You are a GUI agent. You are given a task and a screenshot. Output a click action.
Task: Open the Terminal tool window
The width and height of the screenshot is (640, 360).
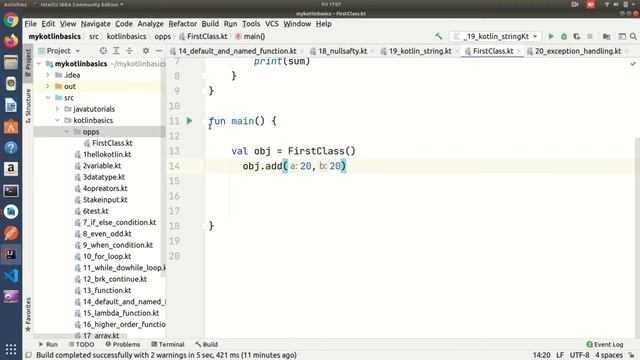pyautogui.click(x=168, y=344)
